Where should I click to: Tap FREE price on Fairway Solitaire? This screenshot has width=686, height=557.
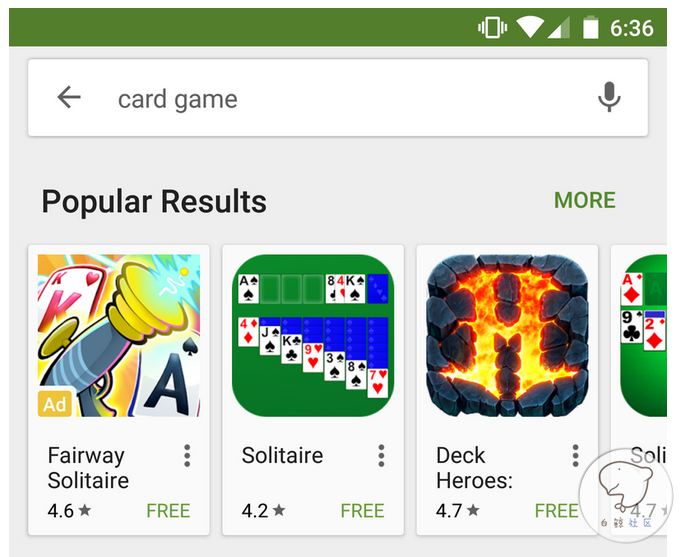(x=168, y=511)
